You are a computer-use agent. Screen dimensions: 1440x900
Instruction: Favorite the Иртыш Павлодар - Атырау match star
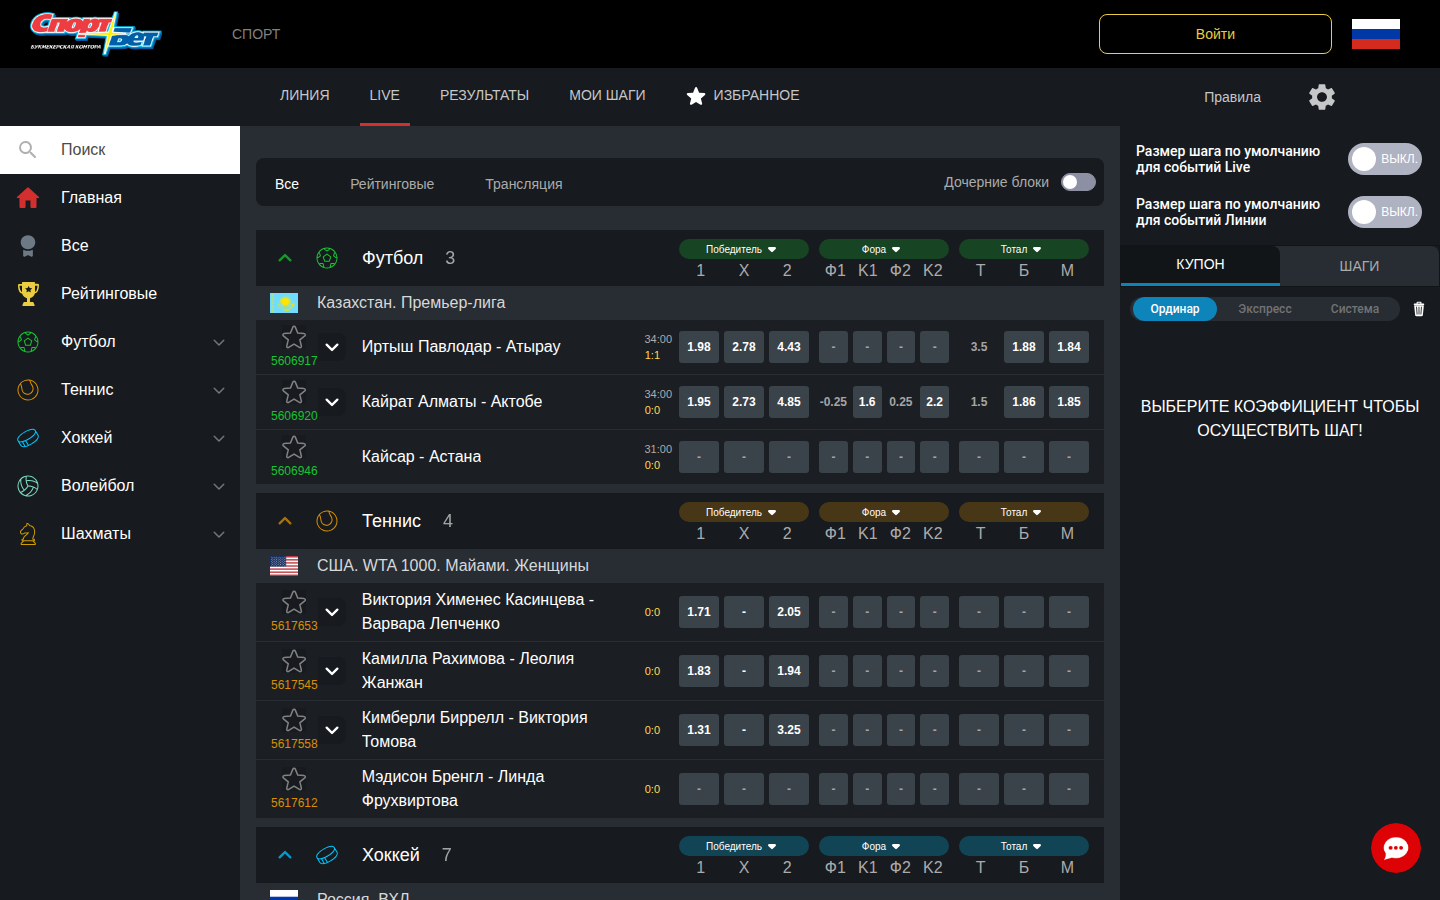point(294,337)
